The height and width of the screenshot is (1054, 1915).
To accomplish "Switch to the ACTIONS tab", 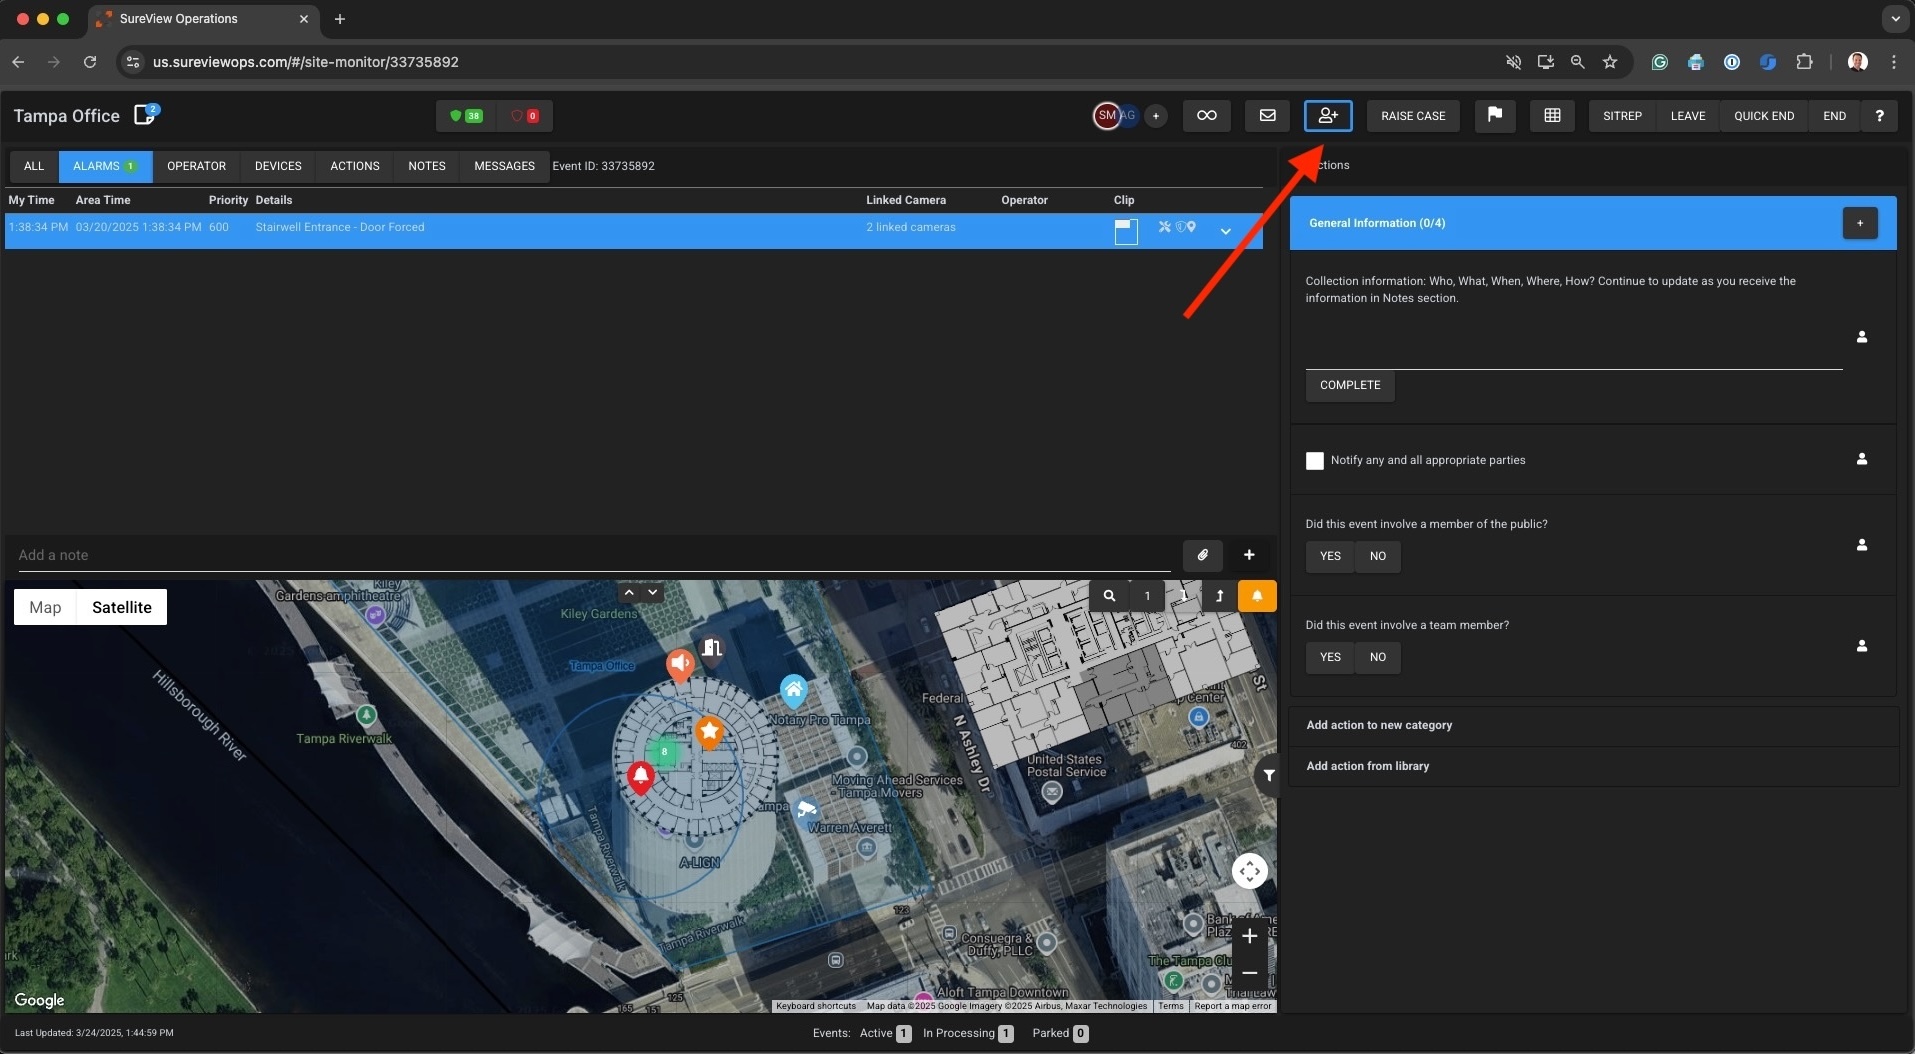I will [355, 166].
